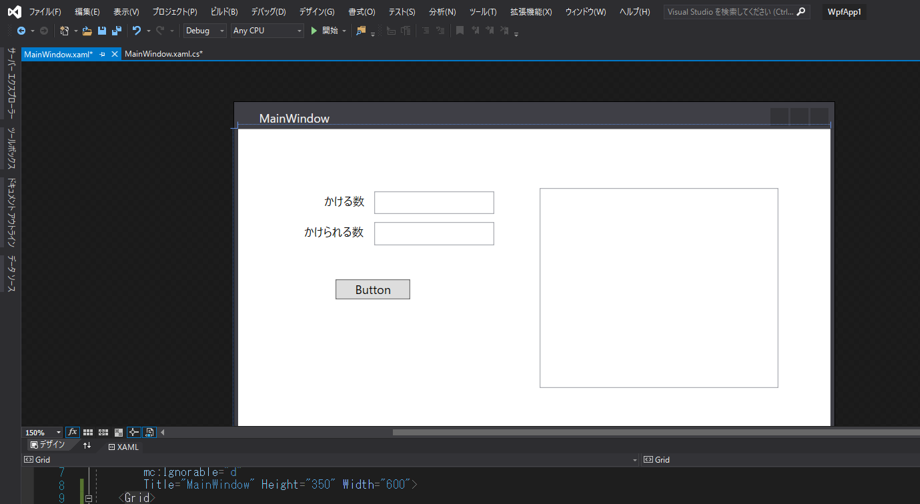This screenshot has width=920, height=504.
Task: Open the サーバー エクスプローラー side panel
Action: tap(11, 83)
